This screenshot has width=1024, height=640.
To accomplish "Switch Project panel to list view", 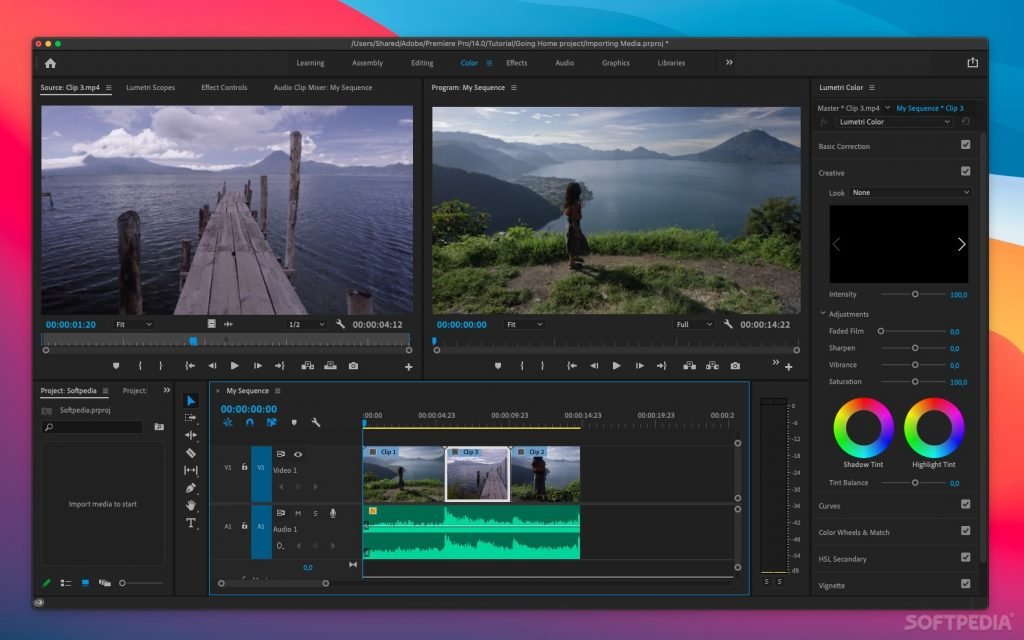I will click(66, 583).
